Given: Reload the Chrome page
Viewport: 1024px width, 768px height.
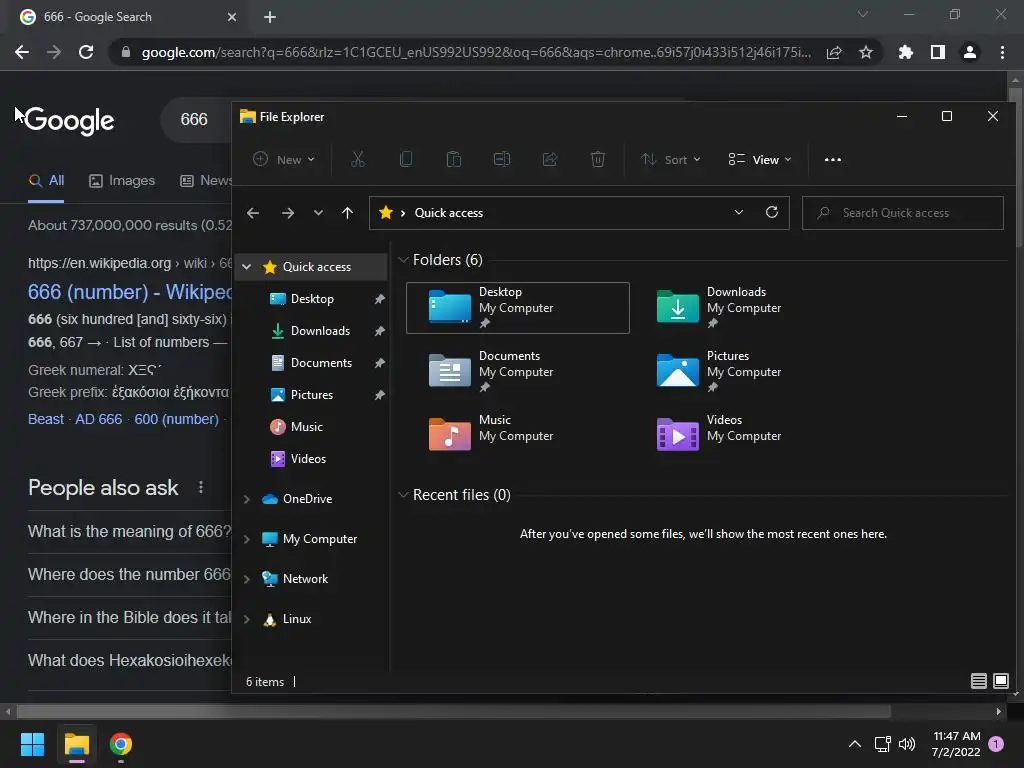Looking at the screenshot, I should pos(86,52).
